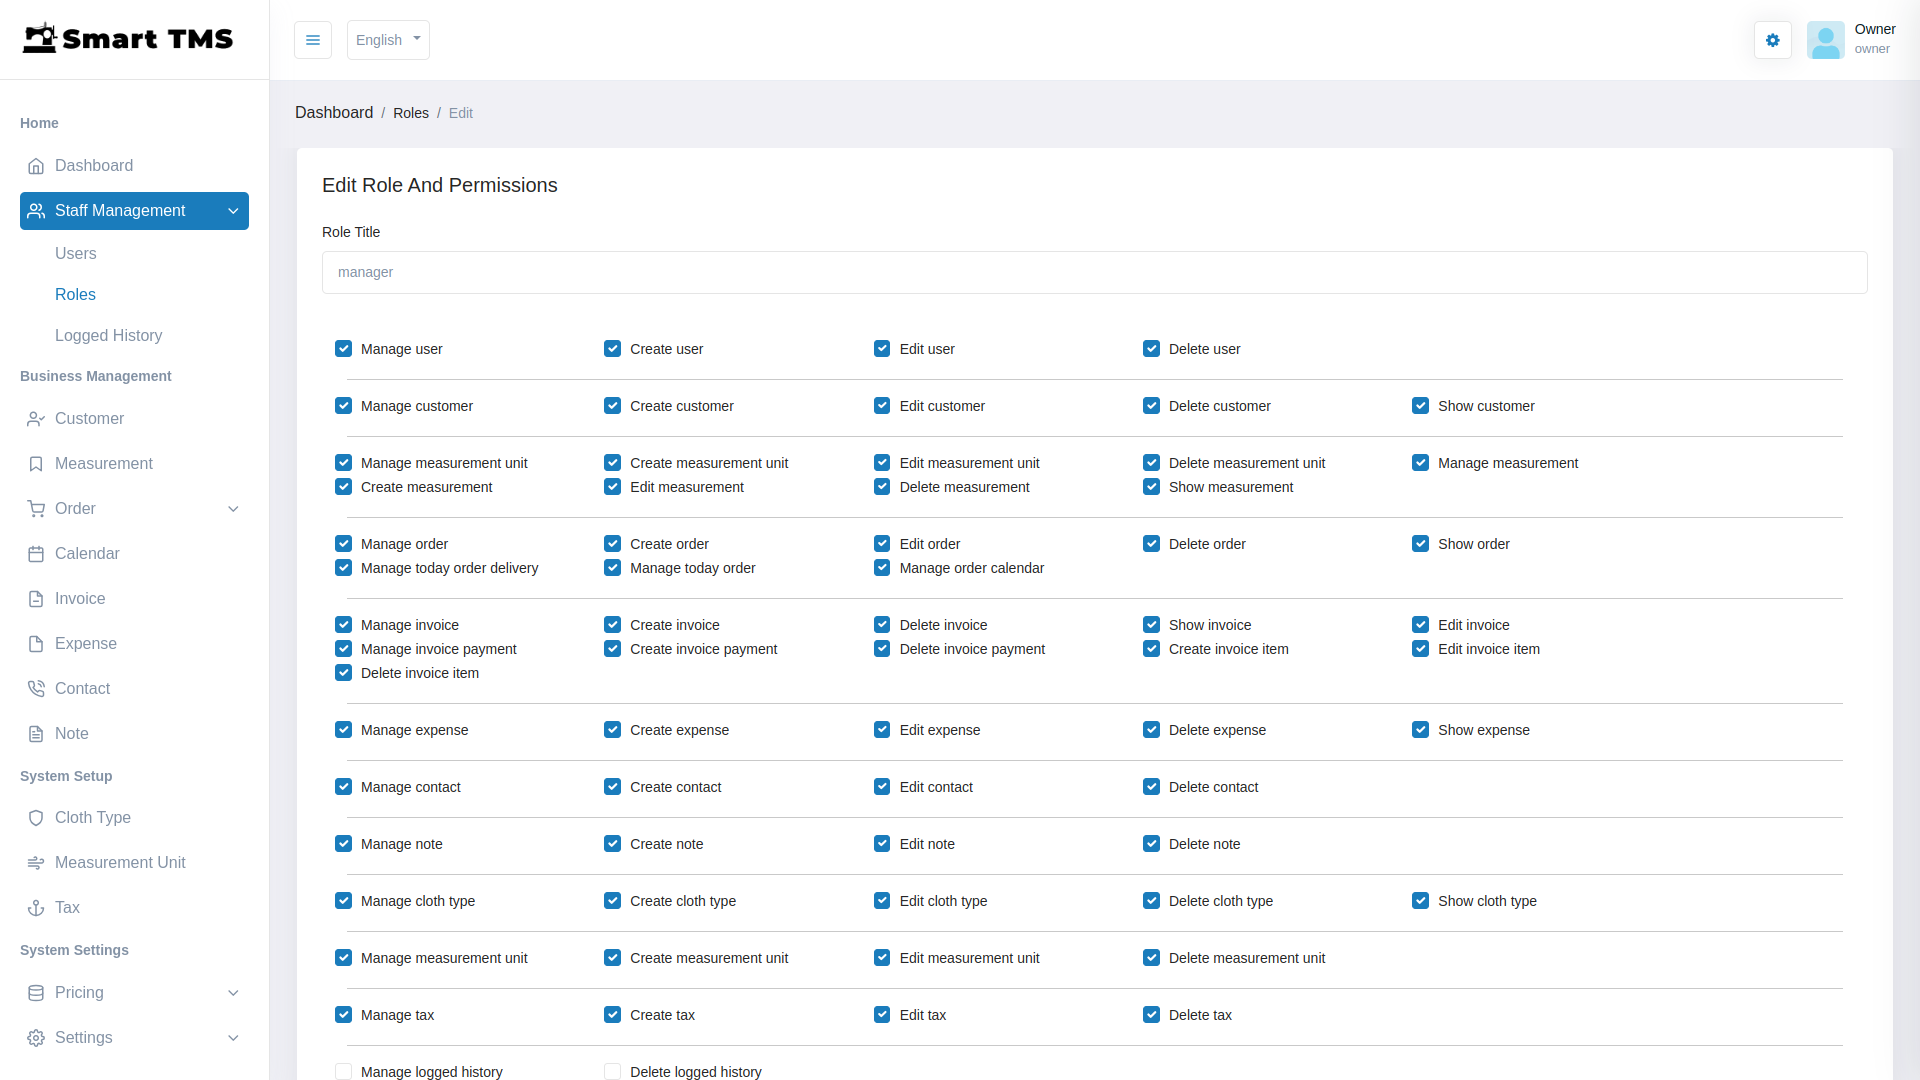Click the Owner profile avatar

point(1825,40)
